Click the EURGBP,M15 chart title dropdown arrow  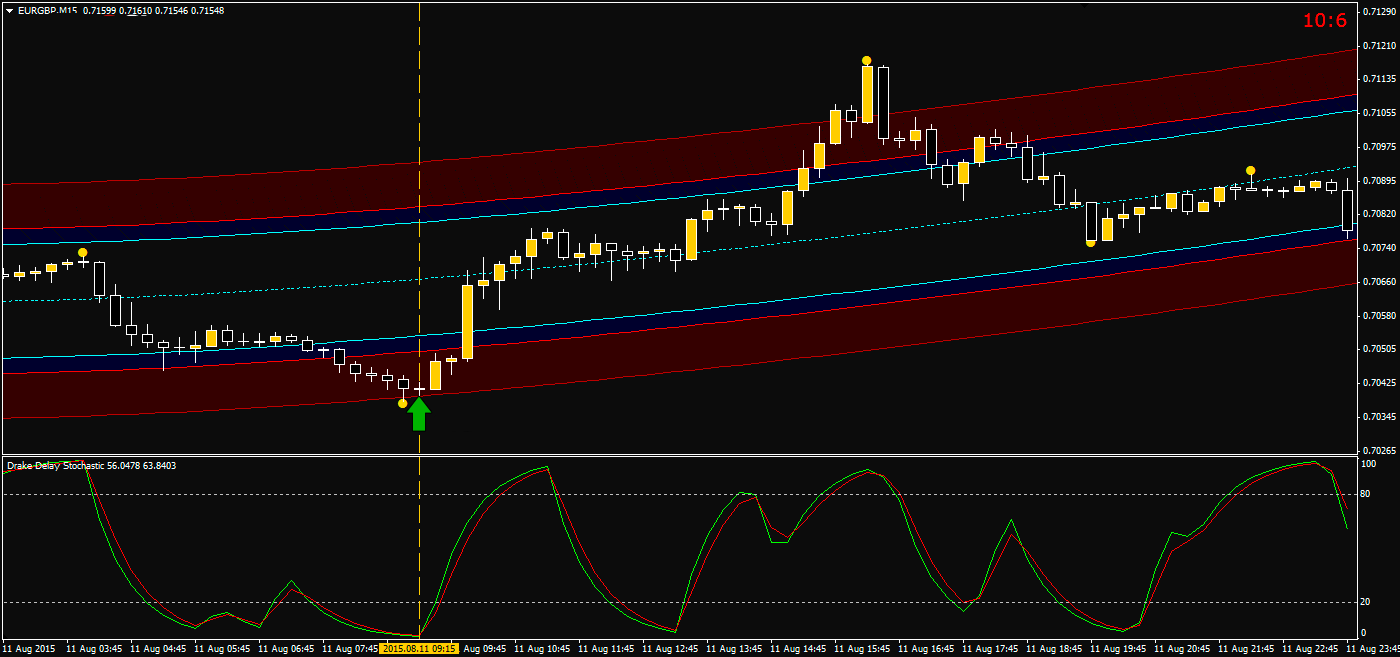click(10, 8)
